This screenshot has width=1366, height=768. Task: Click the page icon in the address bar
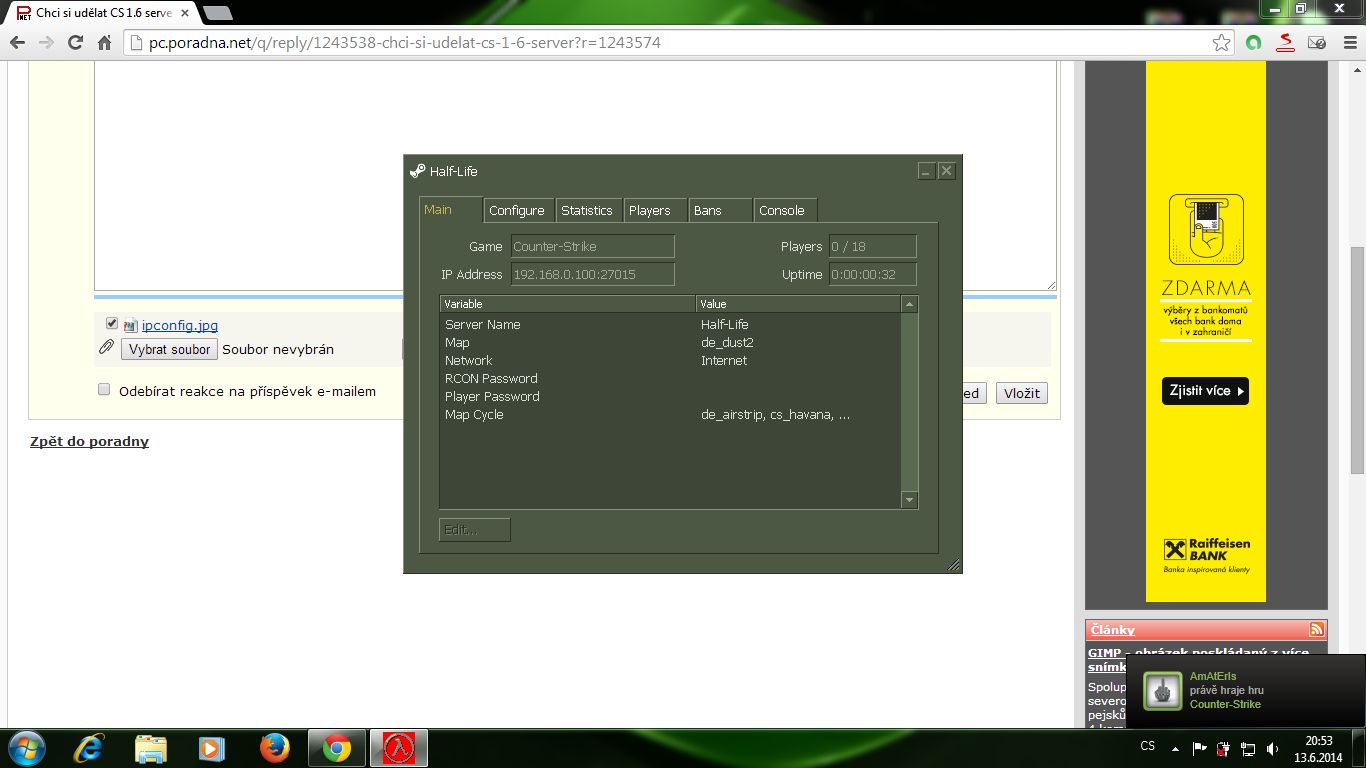click(x=137, y=43)
